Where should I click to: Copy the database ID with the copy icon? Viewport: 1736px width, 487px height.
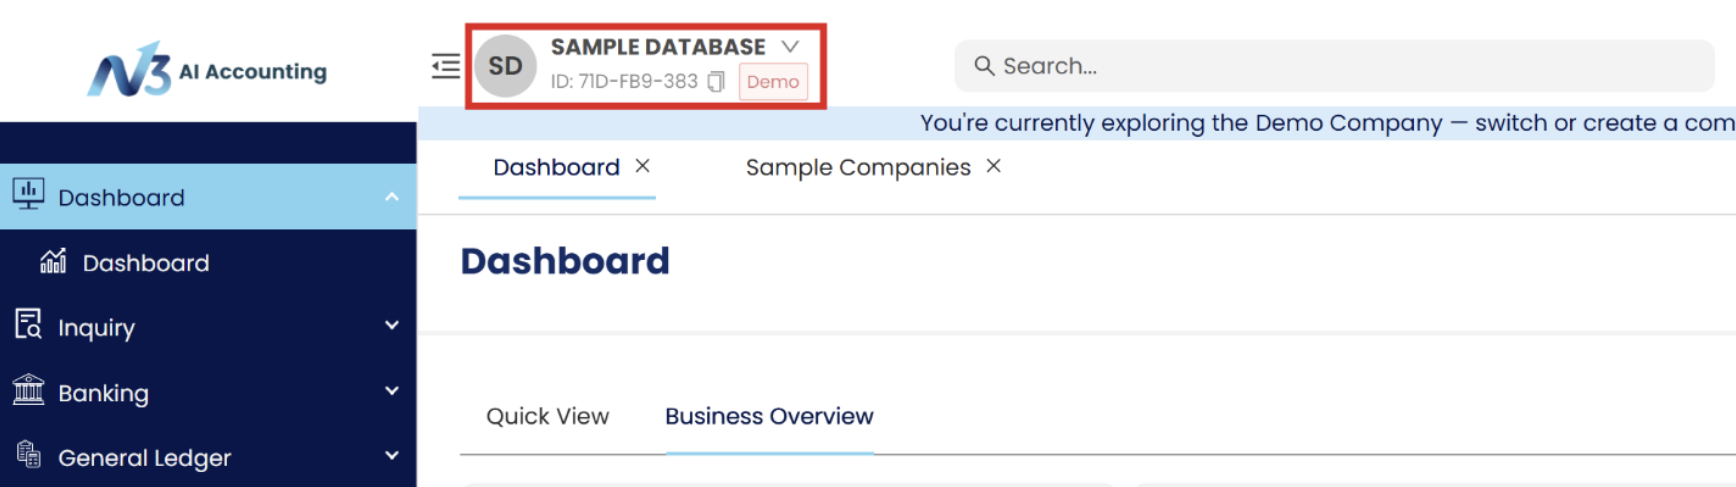[716, 82]
